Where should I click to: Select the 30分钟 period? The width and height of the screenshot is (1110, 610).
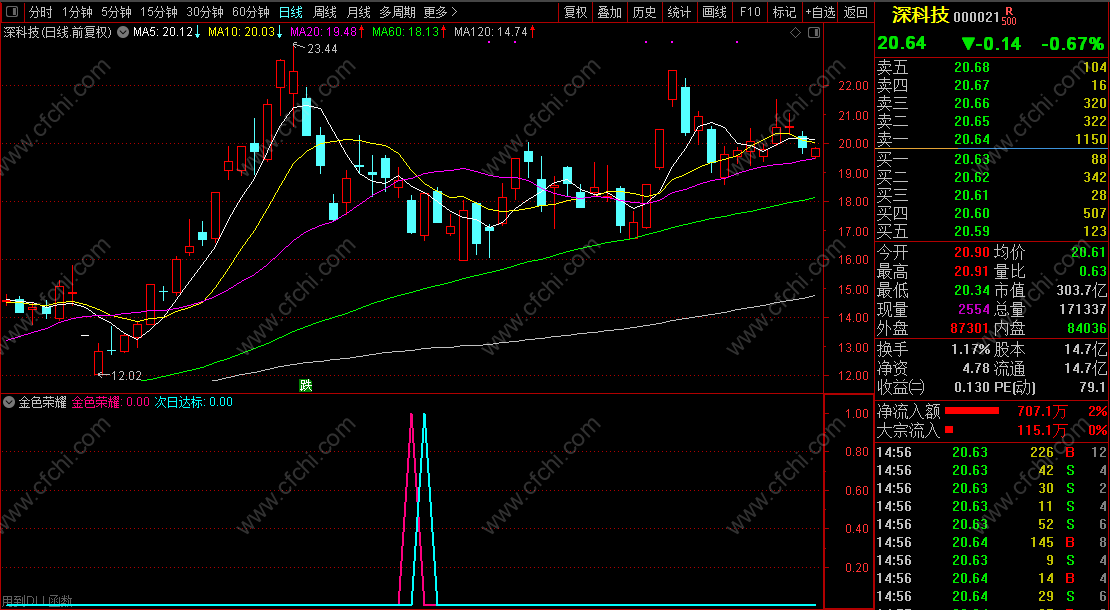(205, 12)
